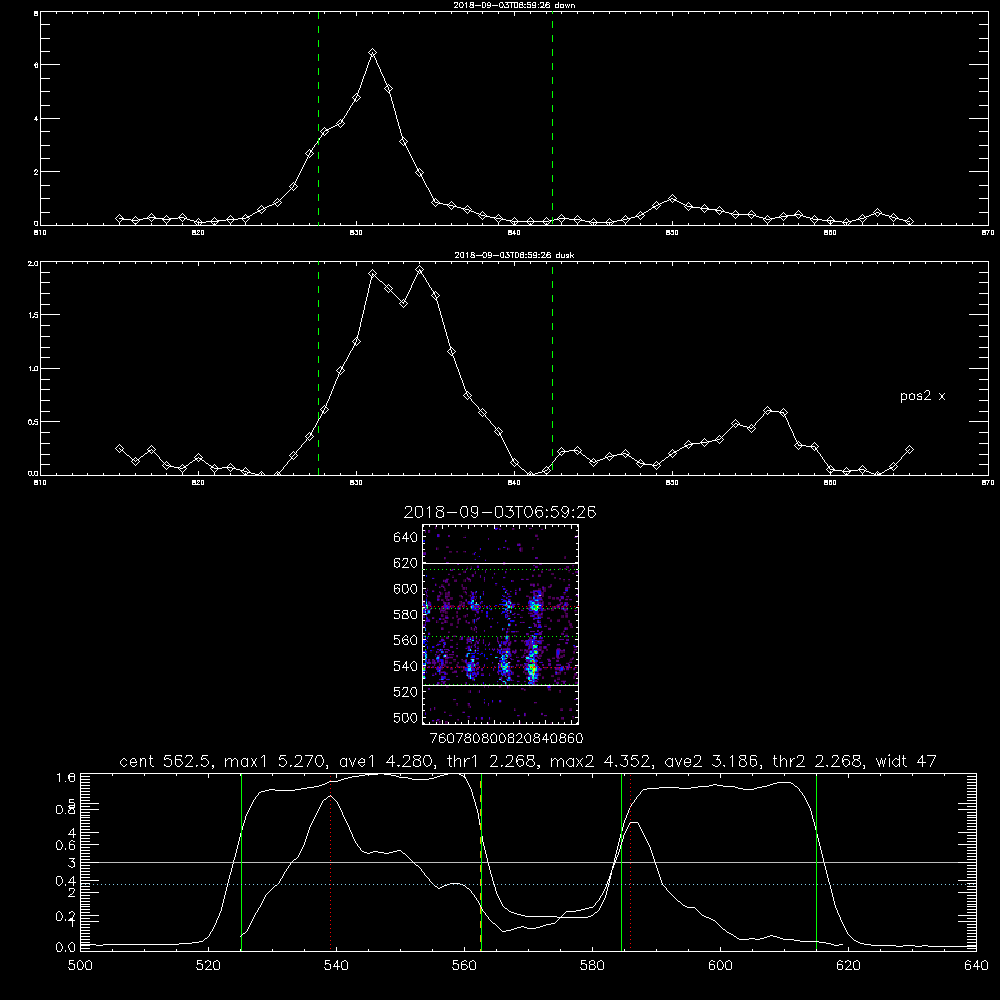Click the x-axis label 600 on bottom plot

[x=721, y=966]
